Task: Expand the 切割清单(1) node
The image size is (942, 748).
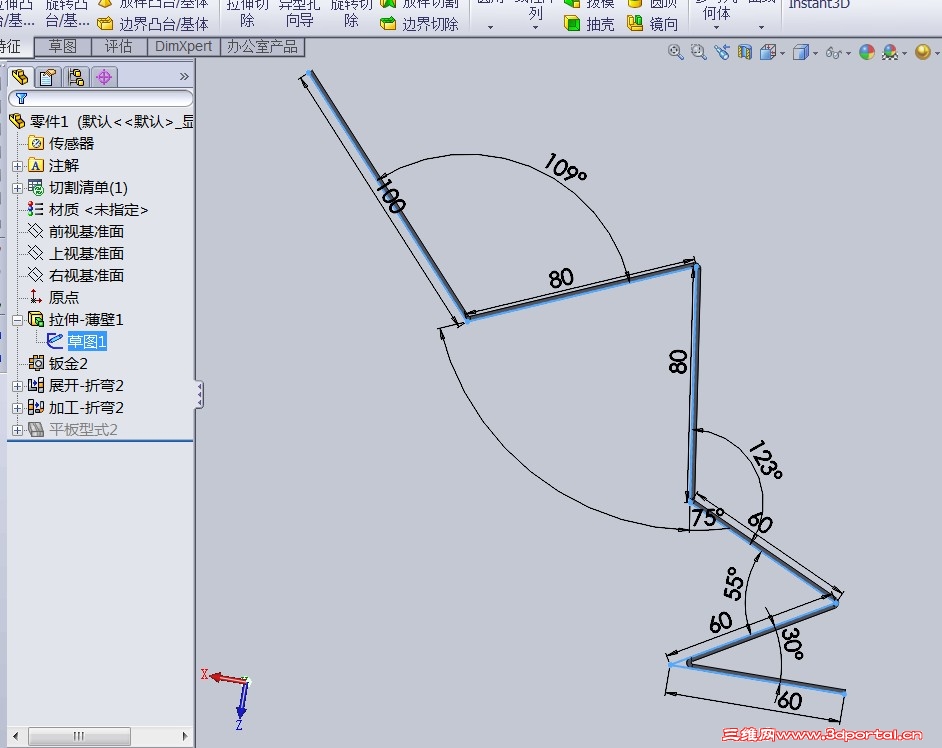Action: pyautogui.click(x=17, y=188)
